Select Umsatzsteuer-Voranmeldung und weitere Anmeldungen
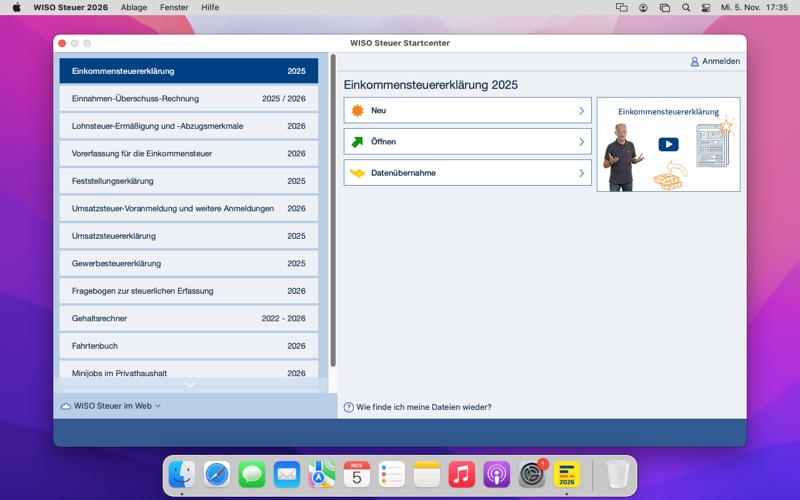 point(189,209)
